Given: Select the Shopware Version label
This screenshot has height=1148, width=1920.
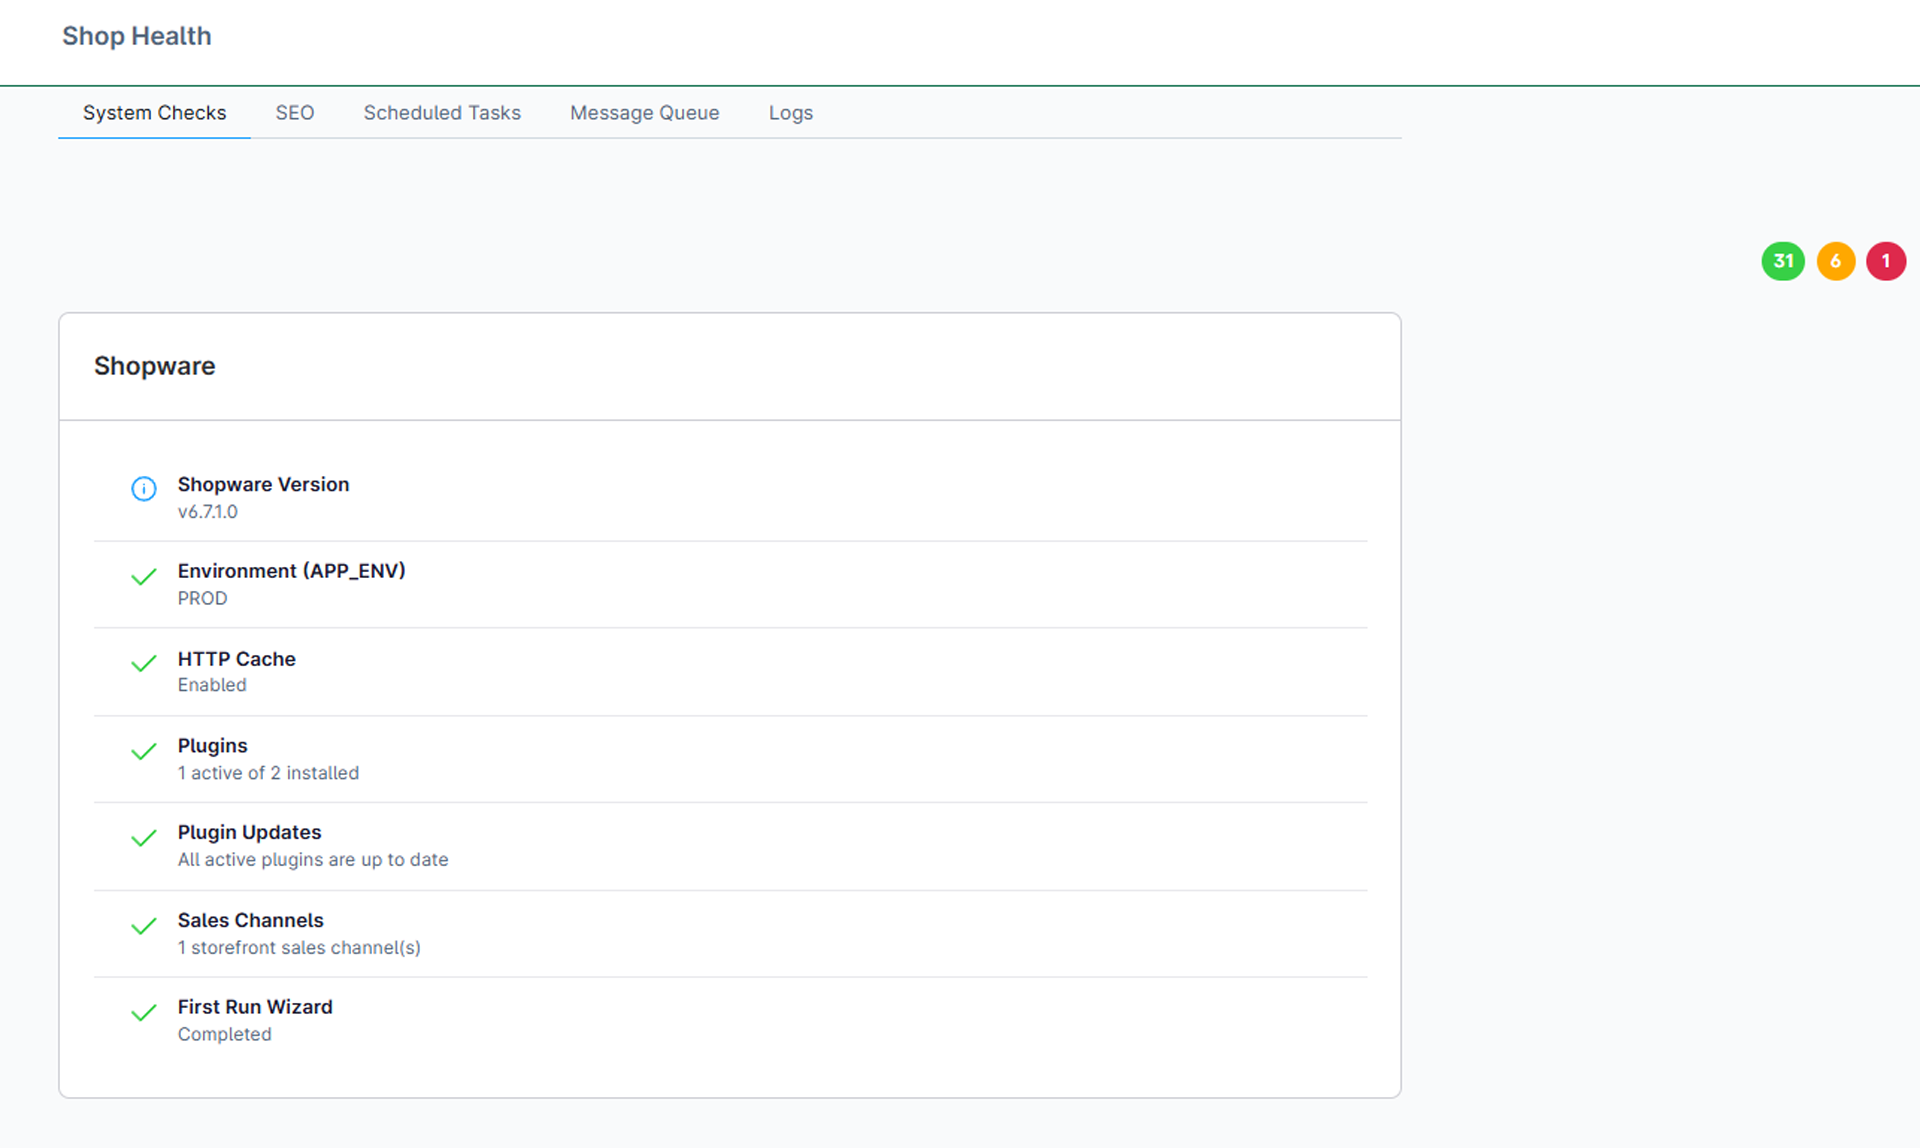Looking at the screenshot, I should point(264,484).
